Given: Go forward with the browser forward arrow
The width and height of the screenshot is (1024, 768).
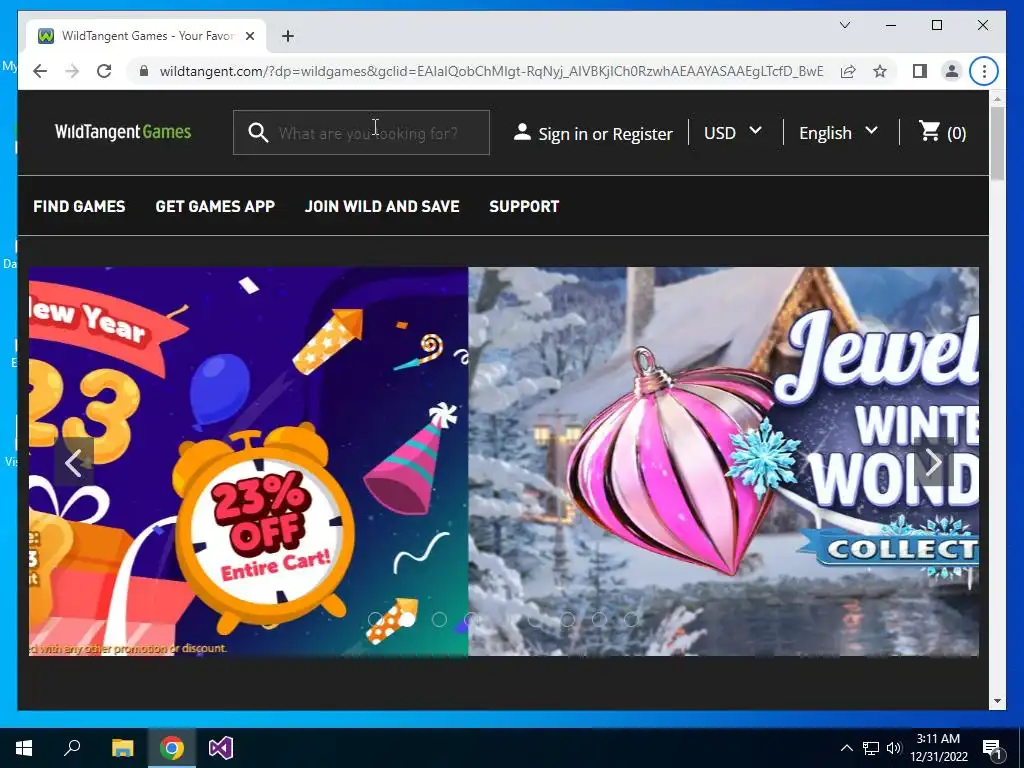Looking at the screenshot, I should (x=72, y=71).
